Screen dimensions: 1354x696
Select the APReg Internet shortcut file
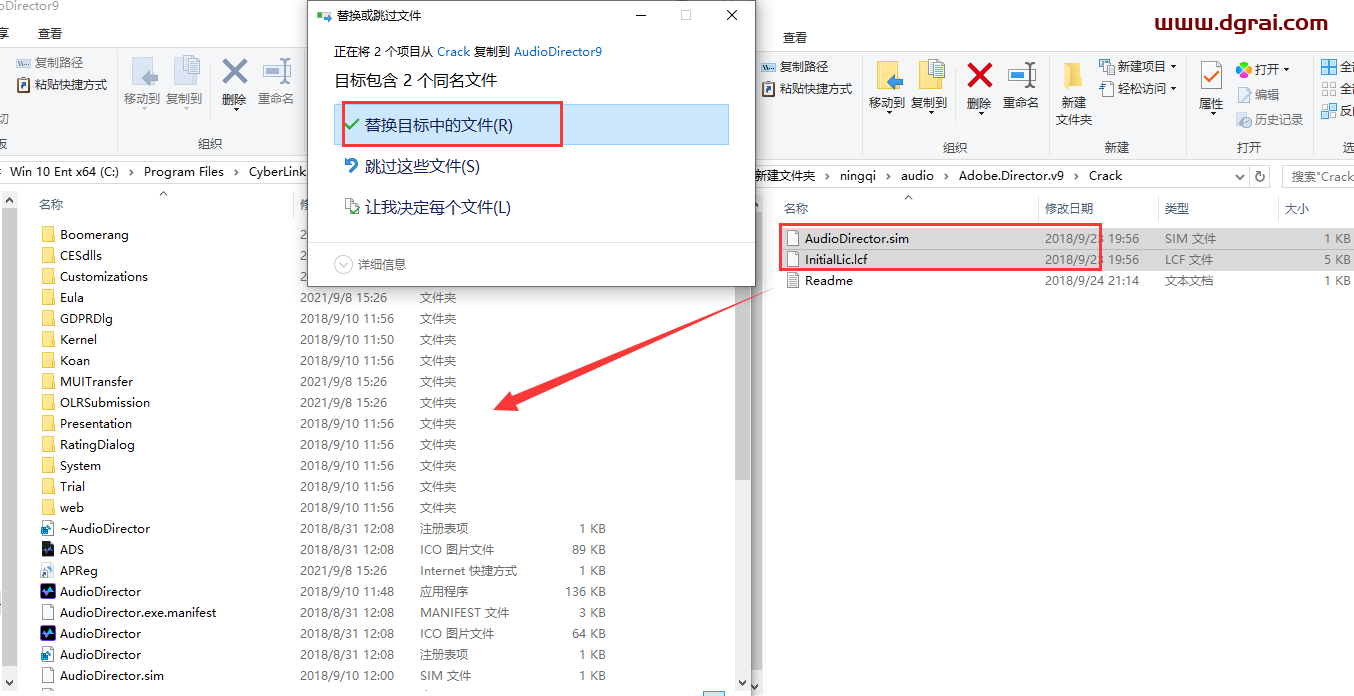(x=78, y=570)
